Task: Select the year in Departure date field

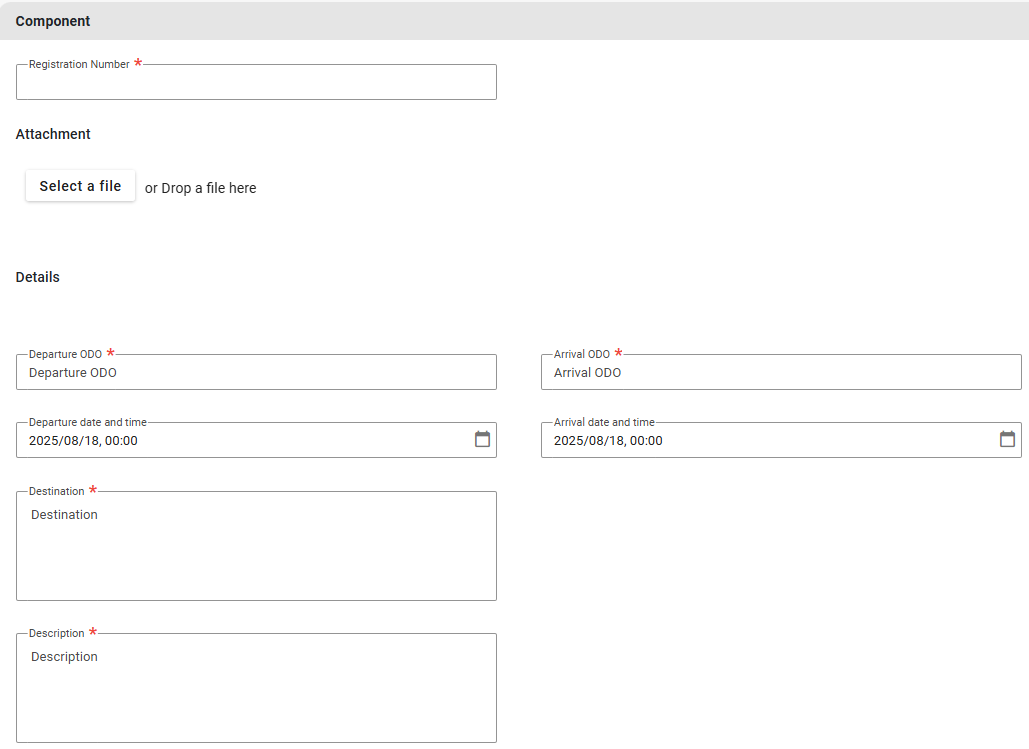Action: tap(43, 441)
